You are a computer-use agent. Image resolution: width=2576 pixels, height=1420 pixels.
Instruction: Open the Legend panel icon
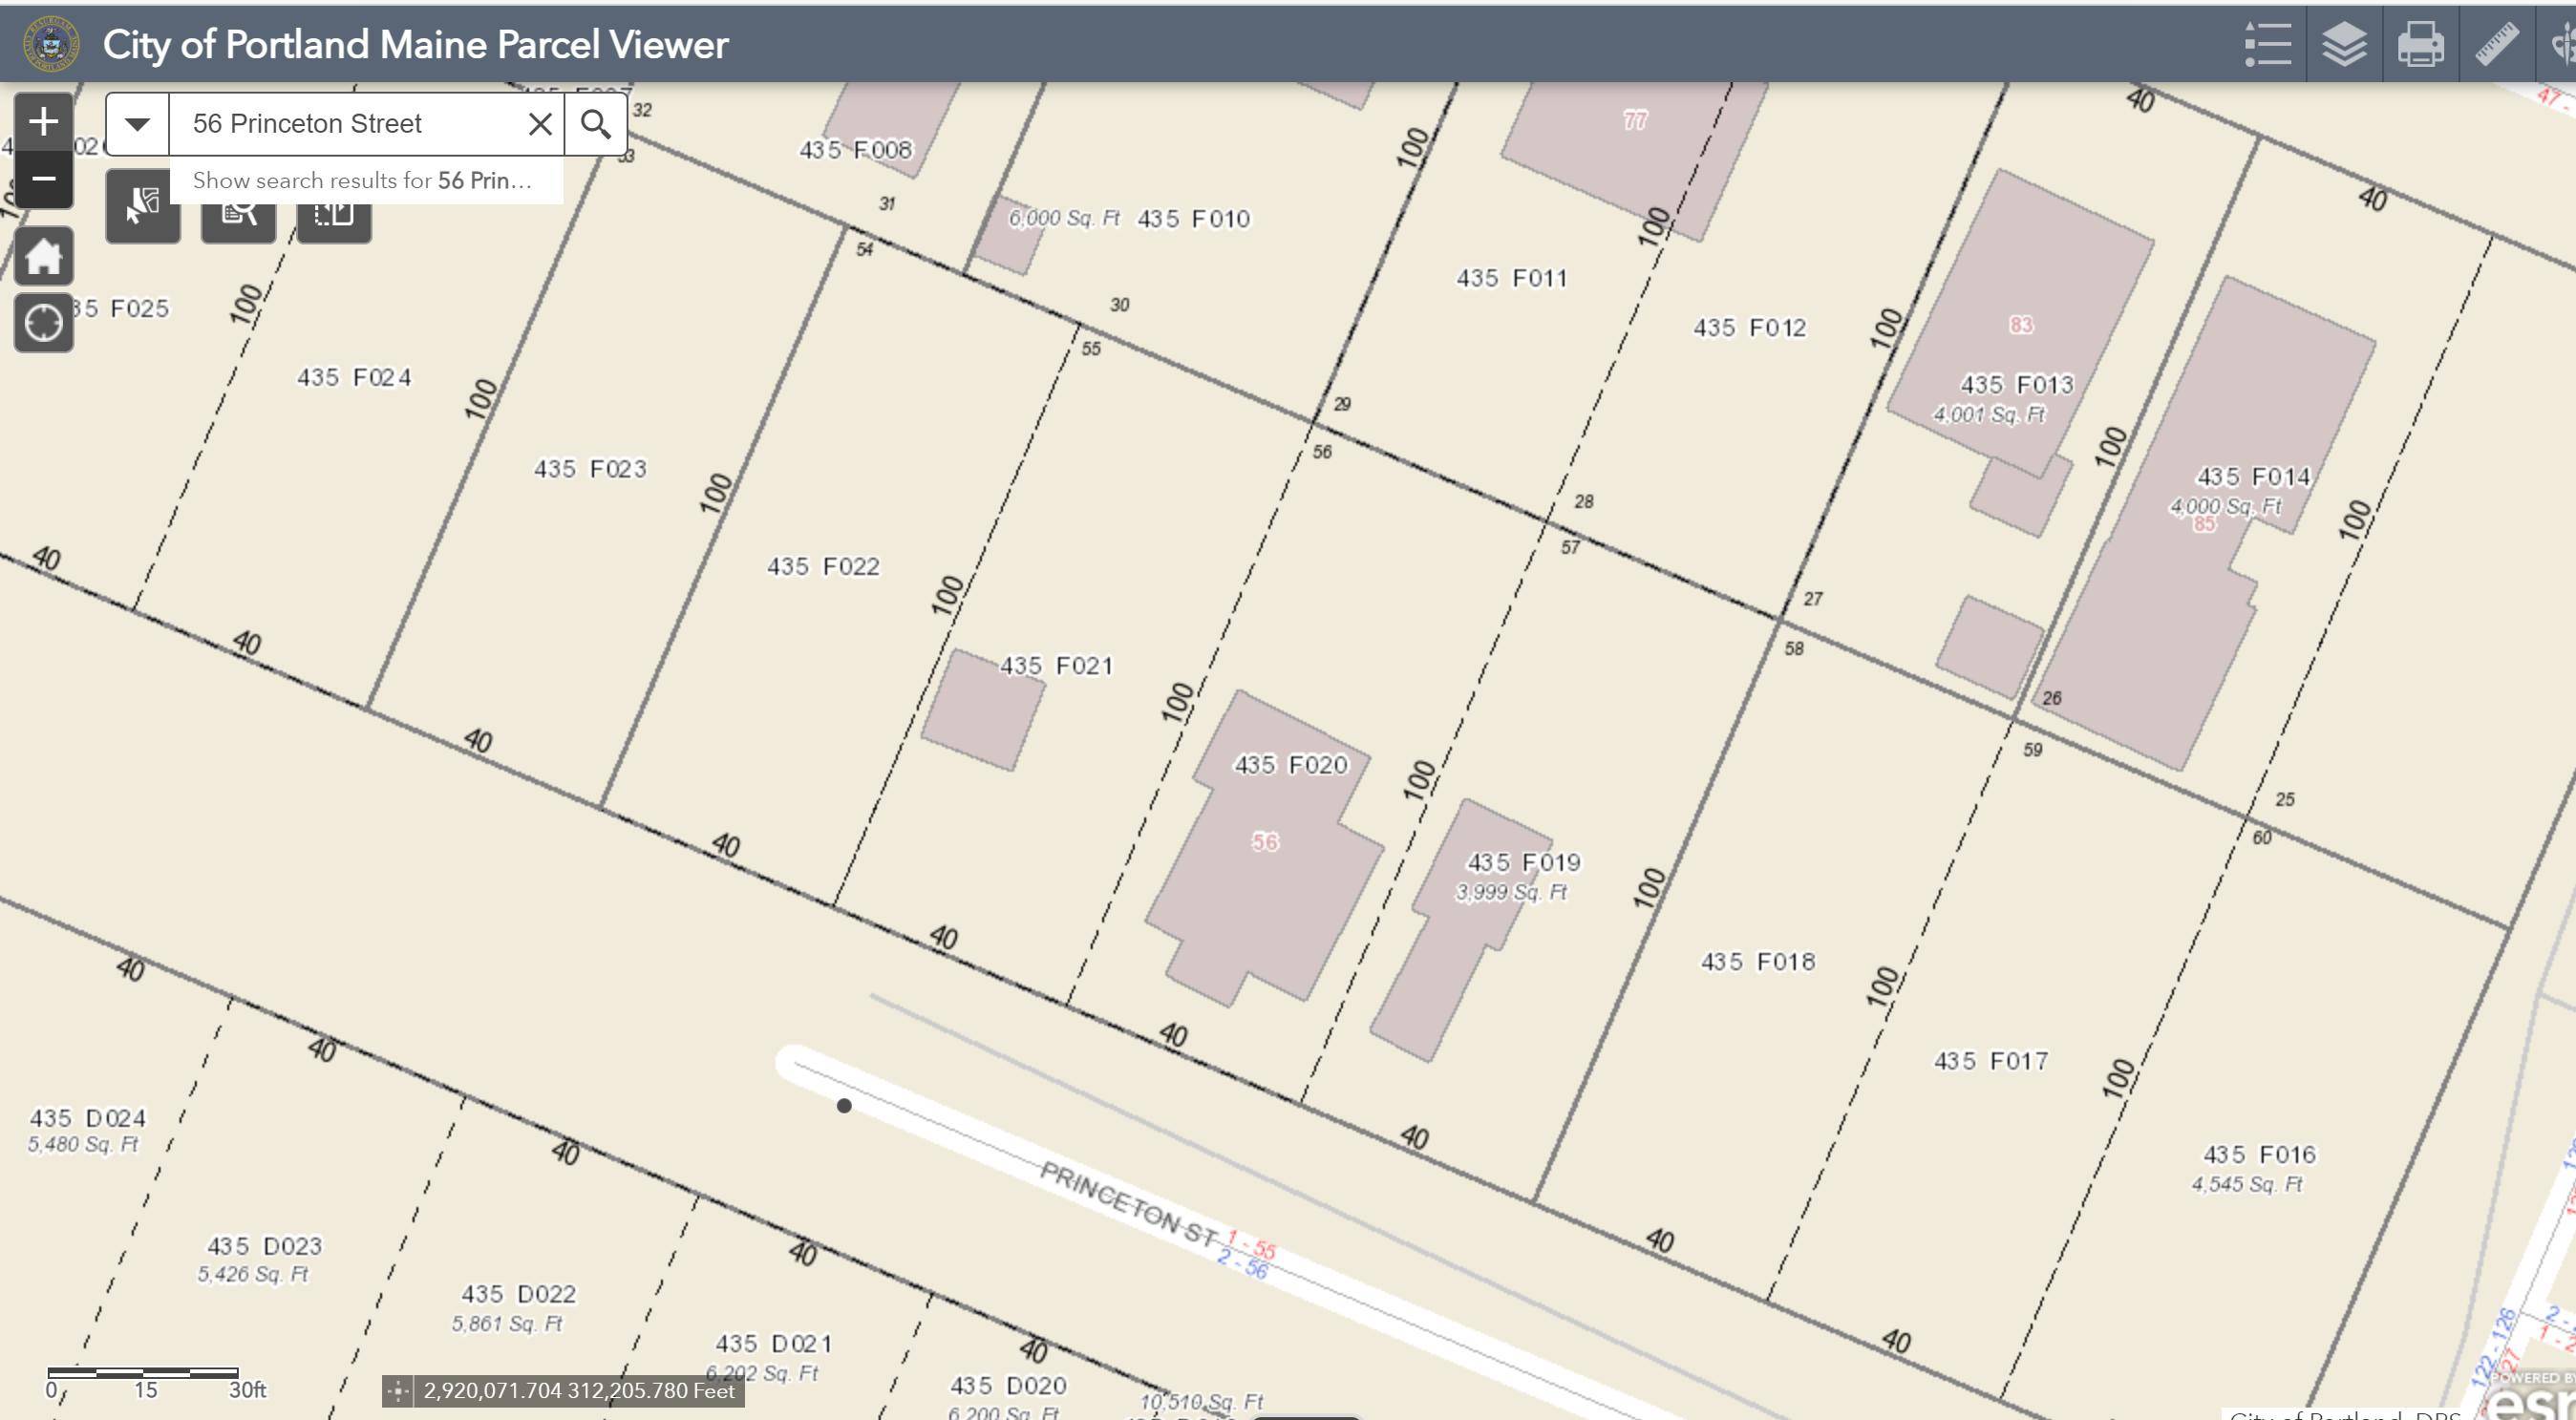point(2267,45)
